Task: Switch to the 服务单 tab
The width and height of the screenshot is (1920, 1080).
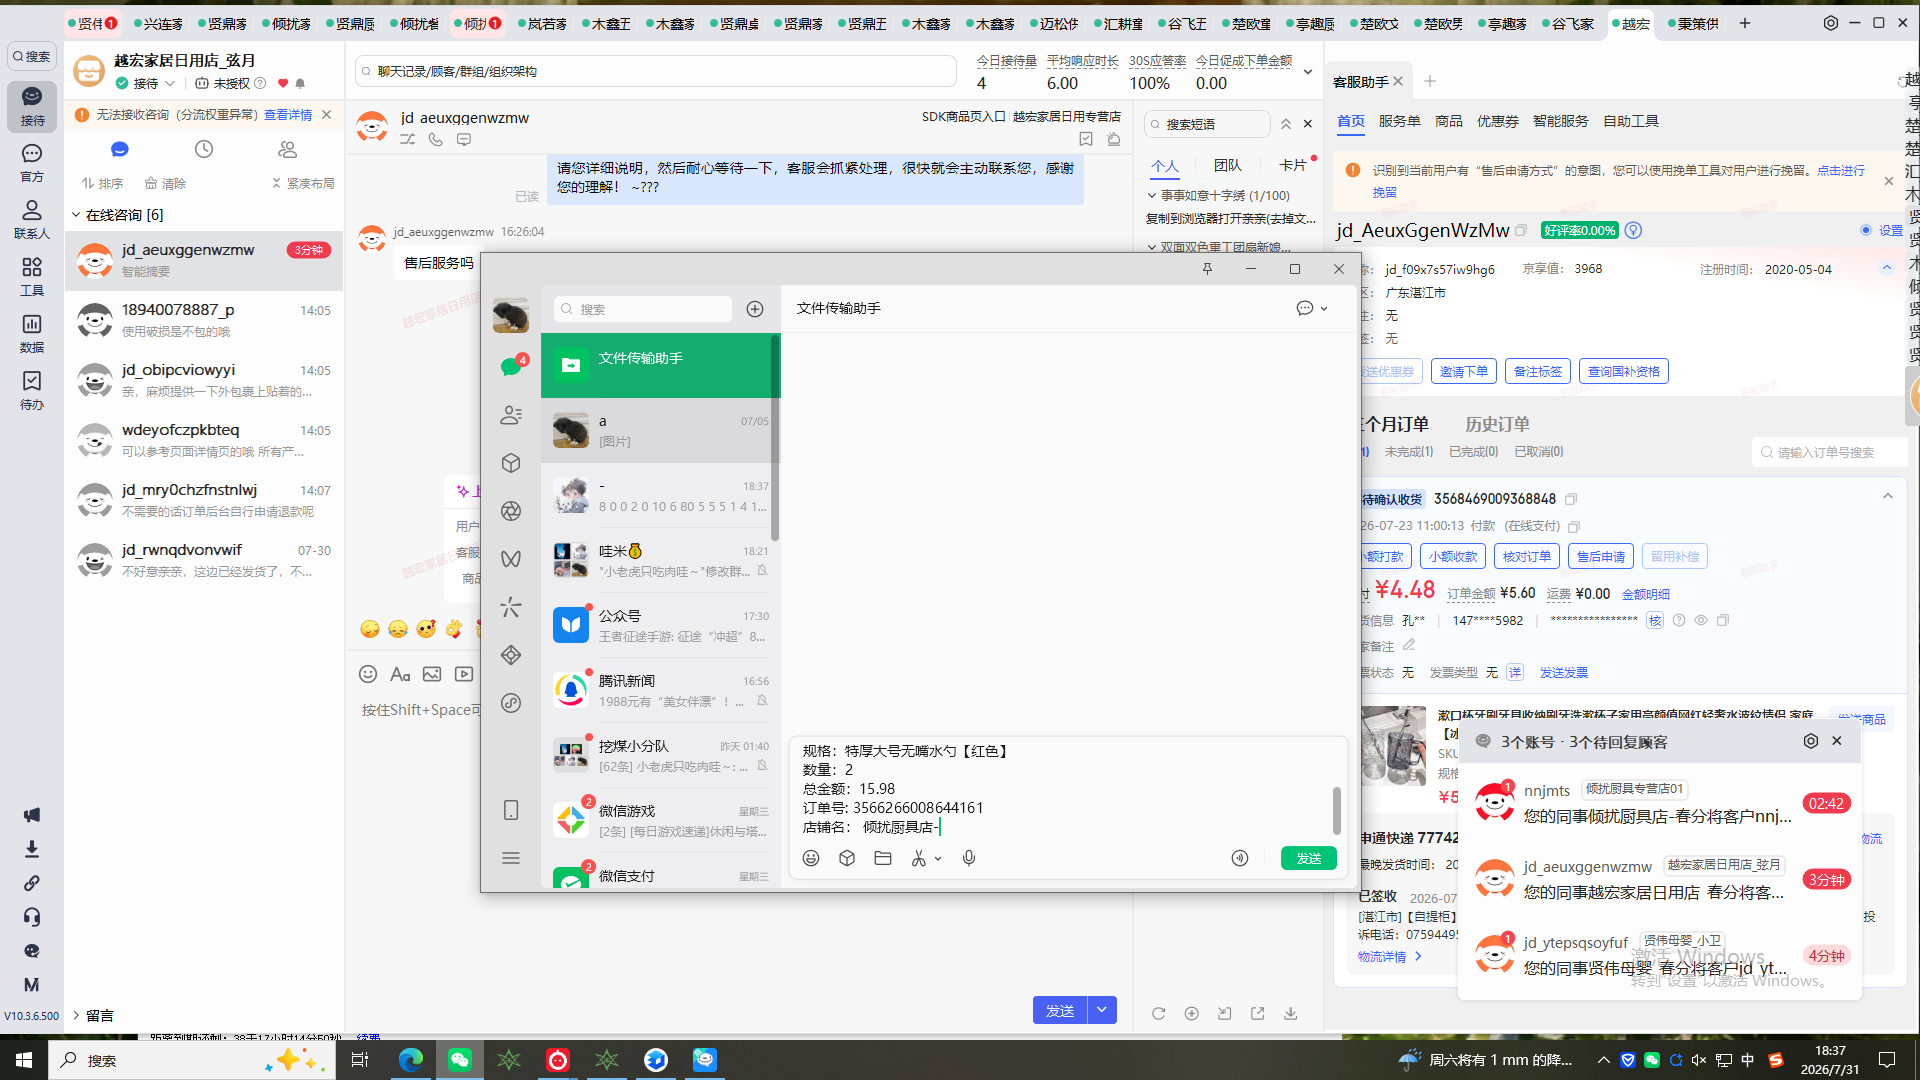Action: 1399,121
